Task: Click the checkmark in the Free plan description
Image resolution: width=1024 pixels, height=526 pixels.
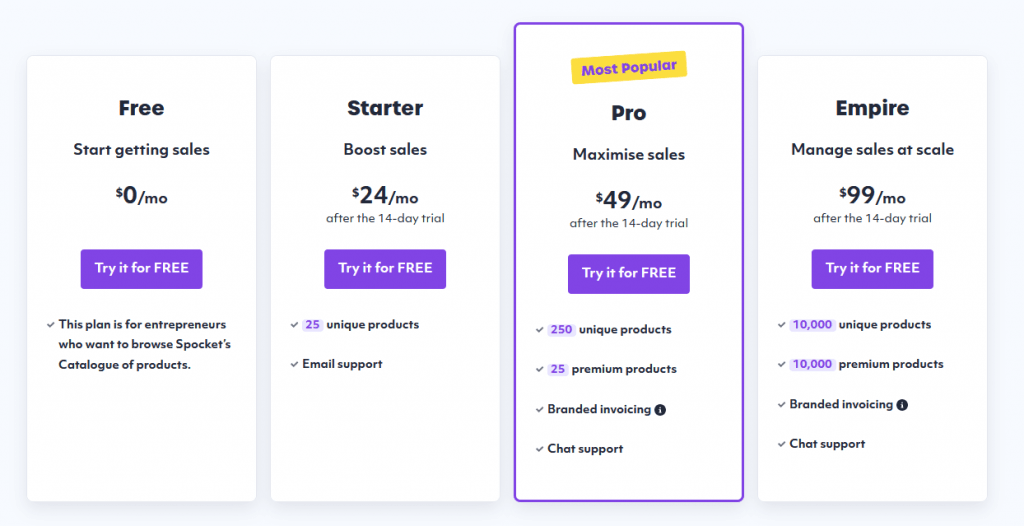Action: click(50, 325)
